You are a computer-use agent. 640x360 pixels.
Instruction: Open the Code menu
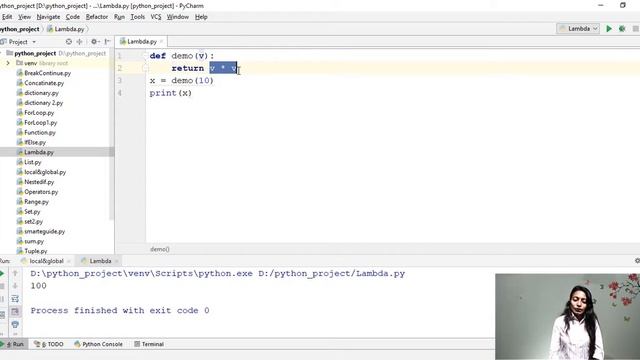(x=73, y=17)
